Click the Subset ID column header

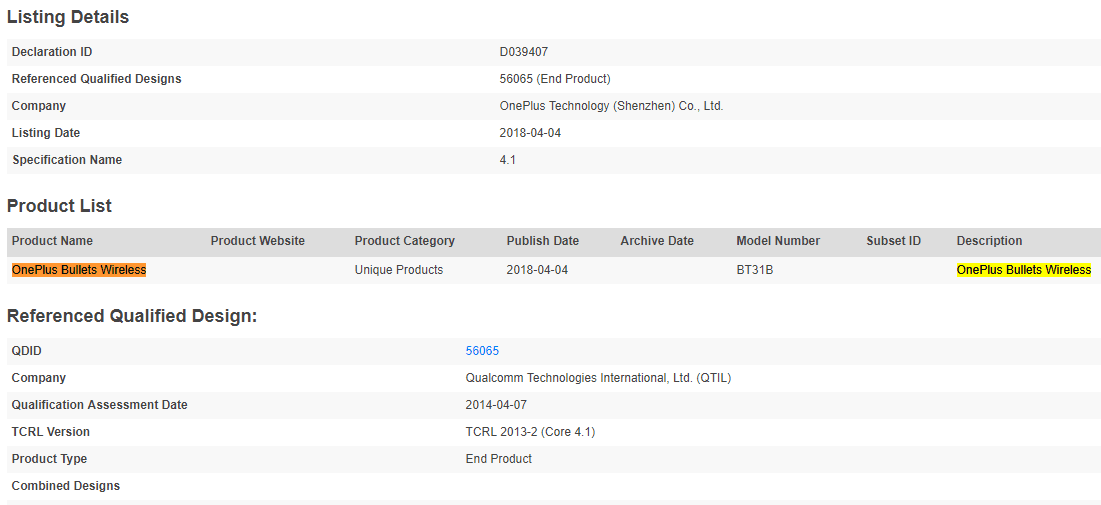(x=893, y=241)
